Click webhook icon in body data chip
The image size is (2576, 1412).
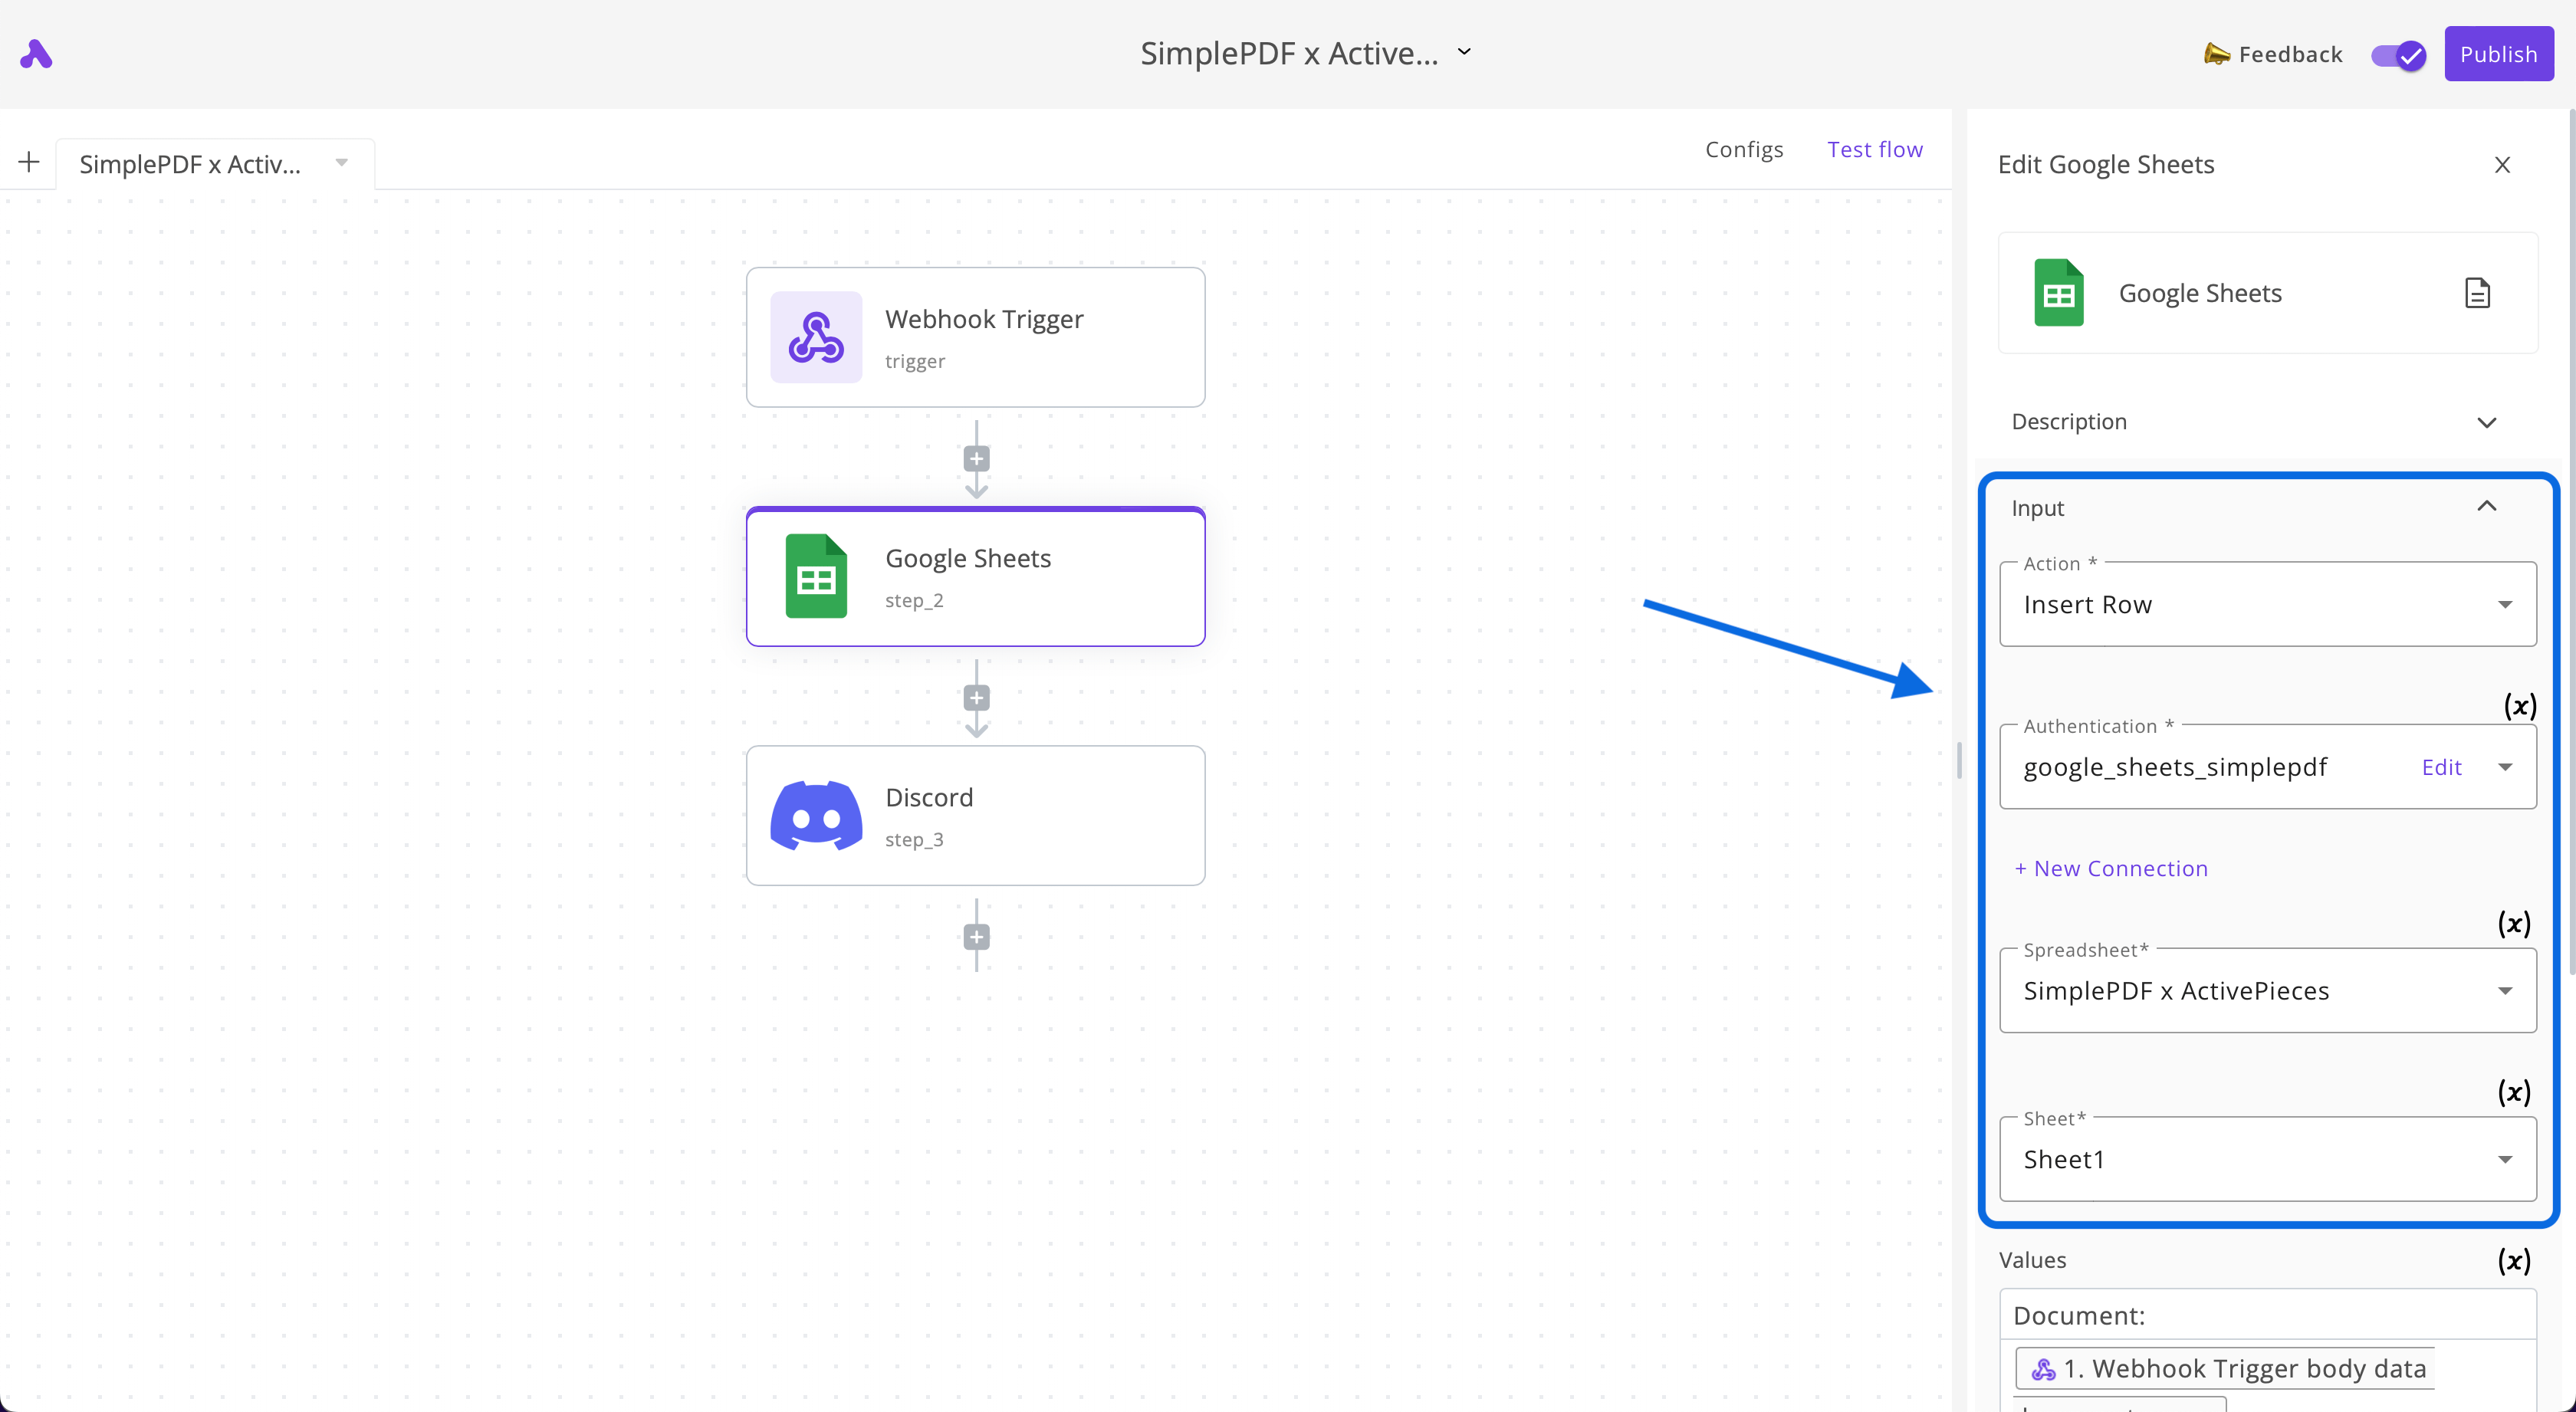pyautogui.click(x=2043, y=1369)
